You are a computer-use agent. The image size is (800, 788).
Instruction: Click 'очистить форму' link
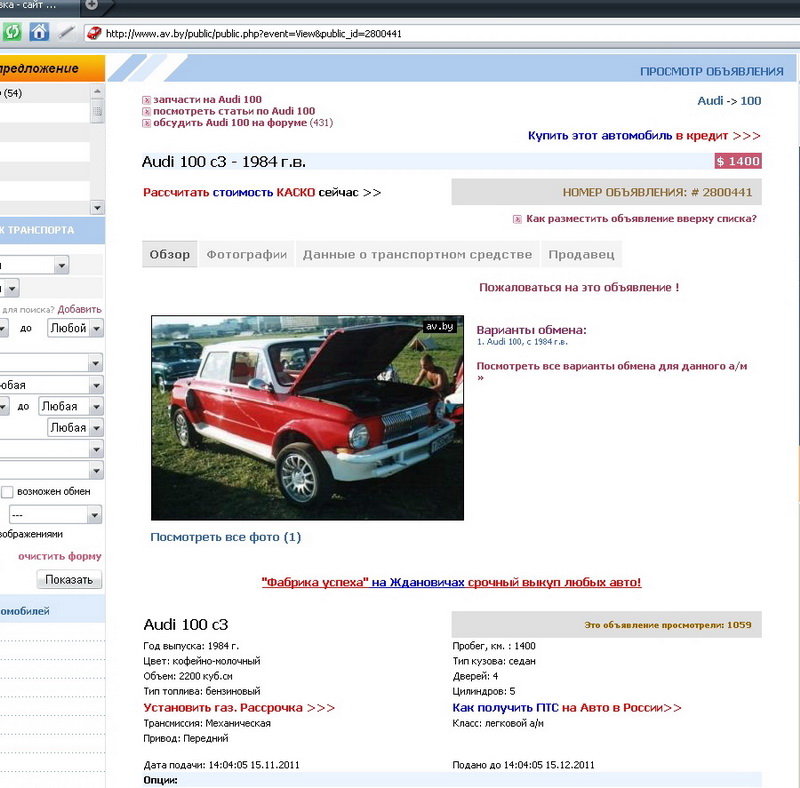coord(60,556)
